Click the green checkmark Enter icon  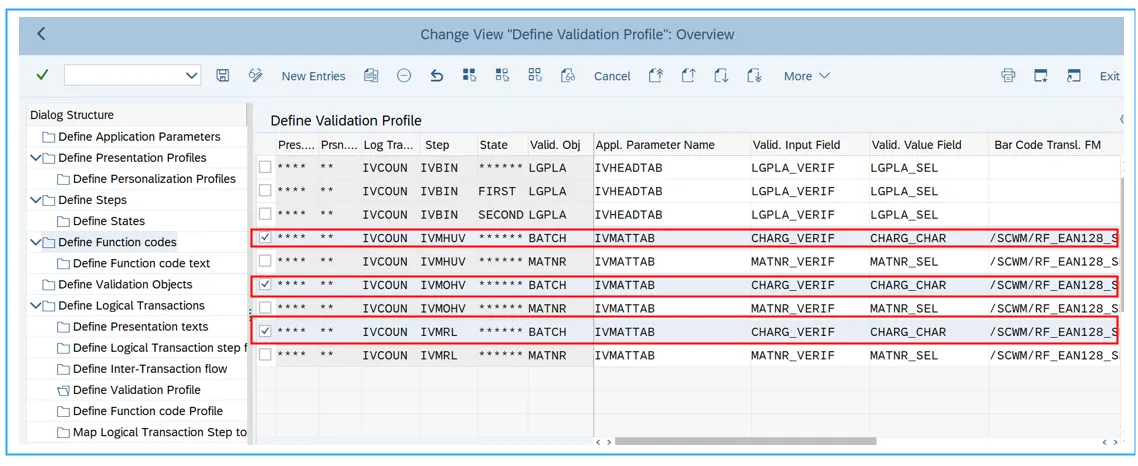pyautogui.click(x=42, y=75)
